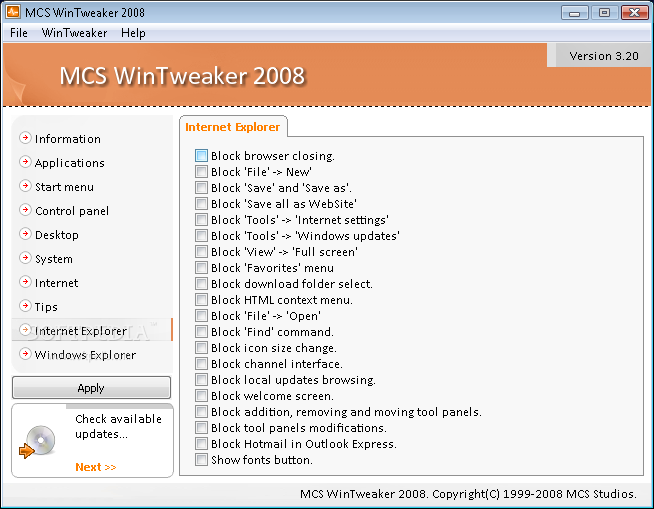The image size is (654, 509).
Task: Enable Block 'Favorites' menu
Action: tap(201, 267)
